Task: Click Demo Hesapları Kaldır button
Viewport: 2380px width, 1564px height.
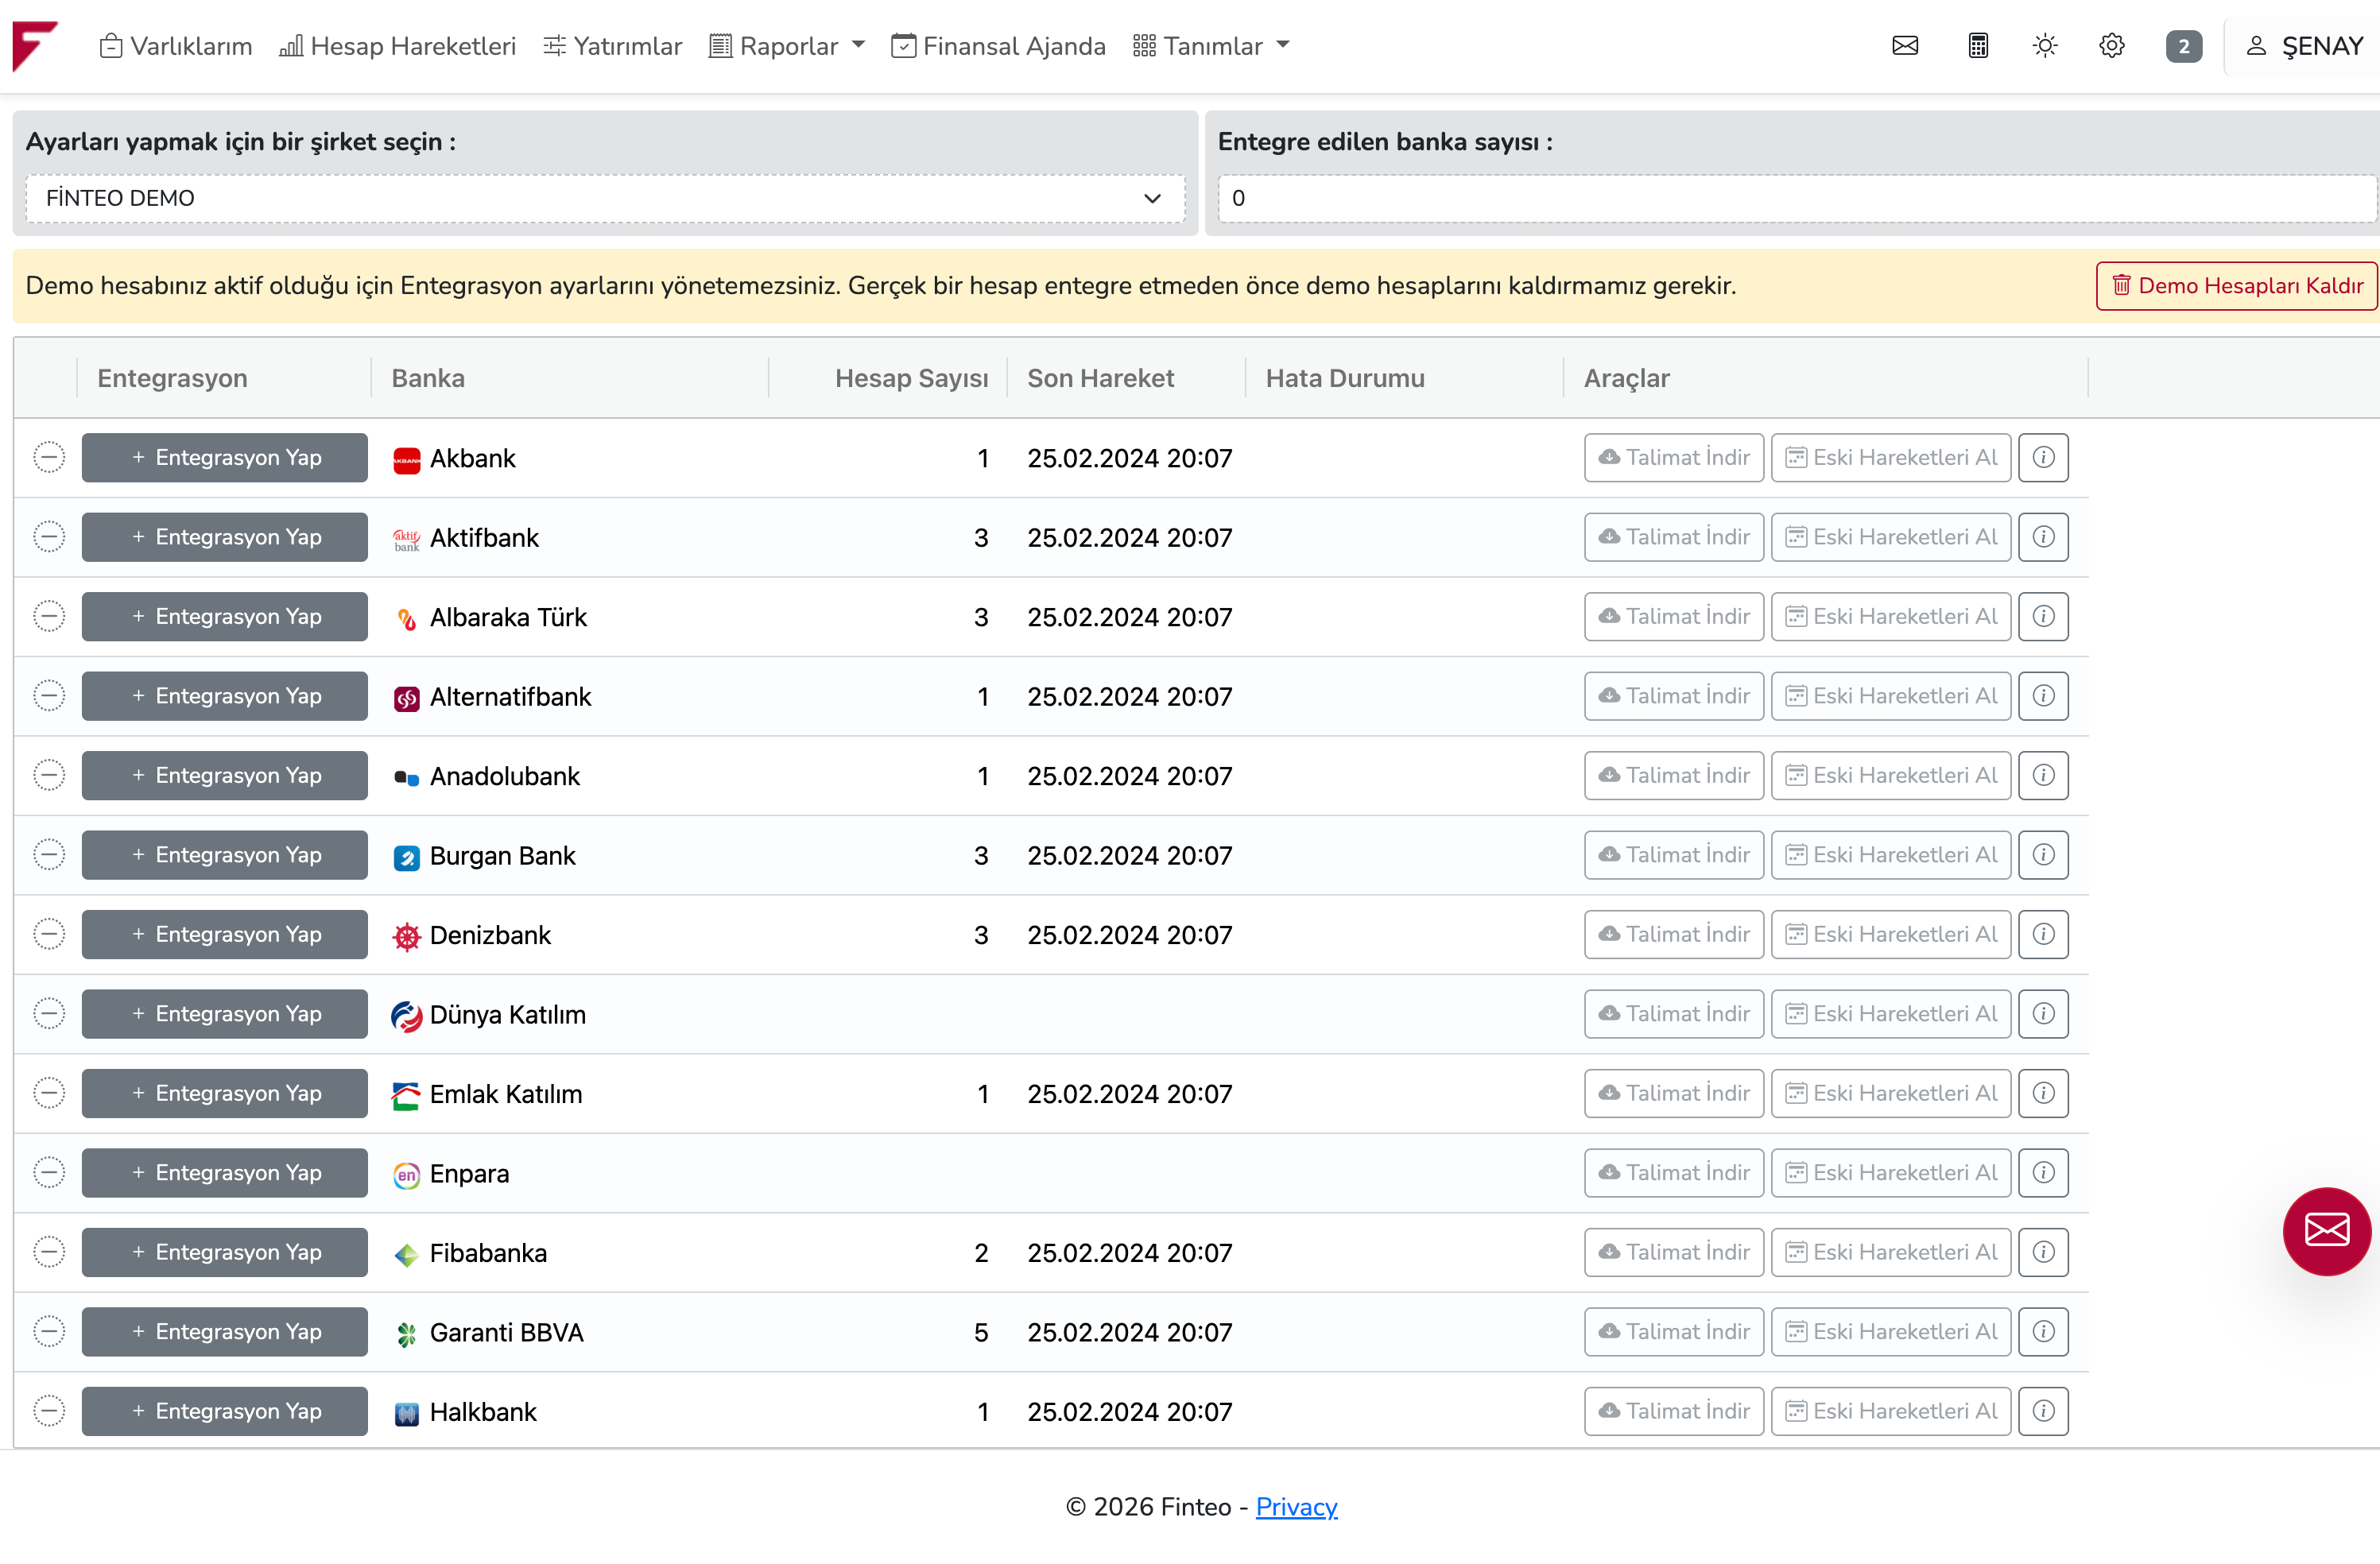Action: click(2235, 286)
